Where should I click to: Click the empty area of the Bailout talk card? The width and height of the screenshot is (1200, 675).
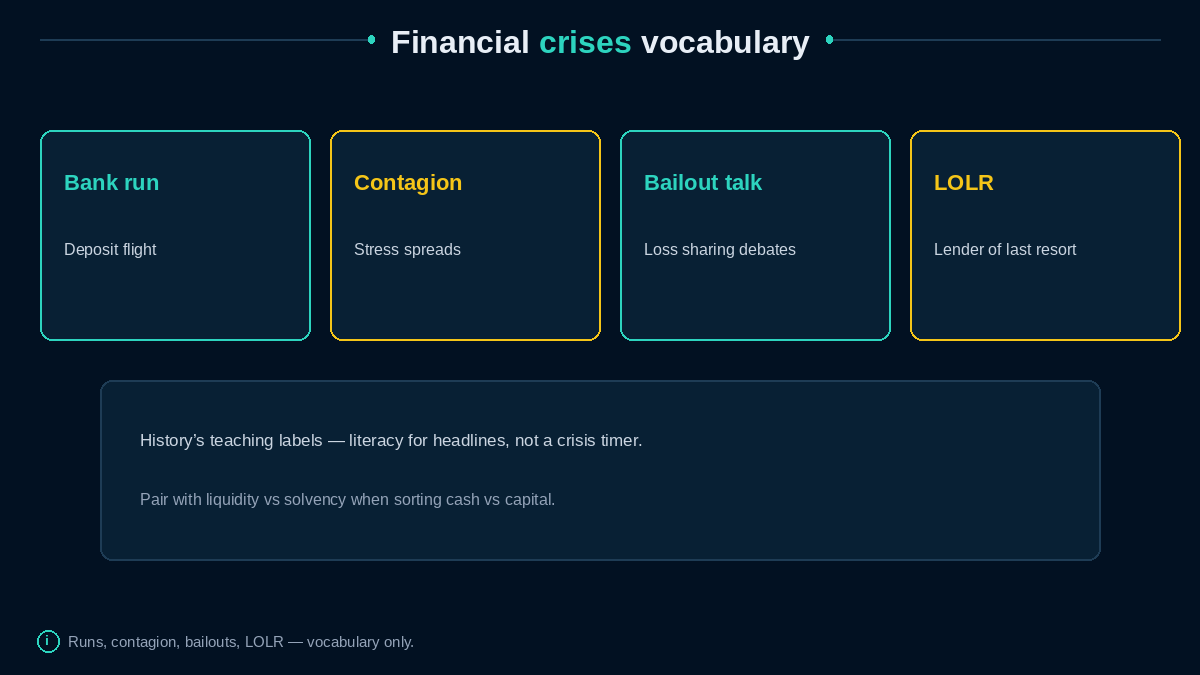pyautogui.click(x=755, y=300)
